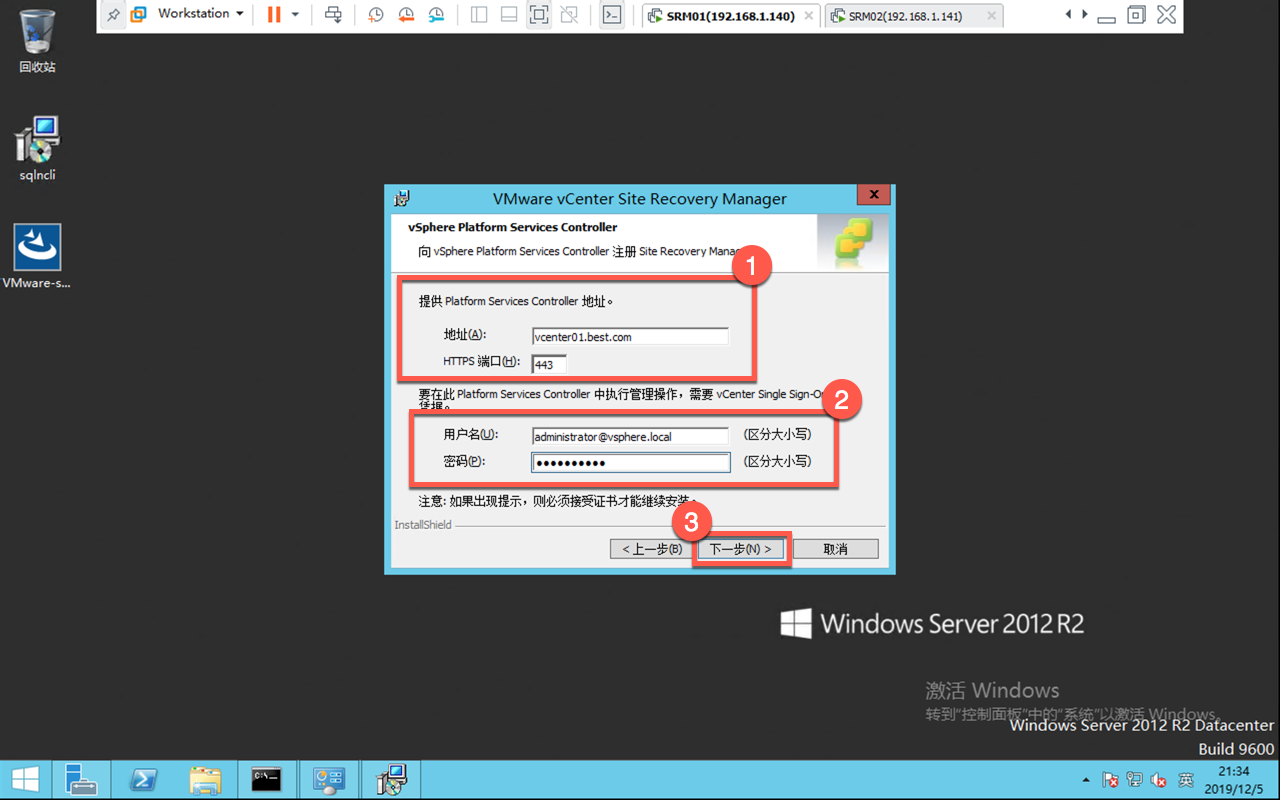Open File Explorer from the taskbar
Image resolution: width=1280 pixels, height=800 pixels.
[205, 780]
